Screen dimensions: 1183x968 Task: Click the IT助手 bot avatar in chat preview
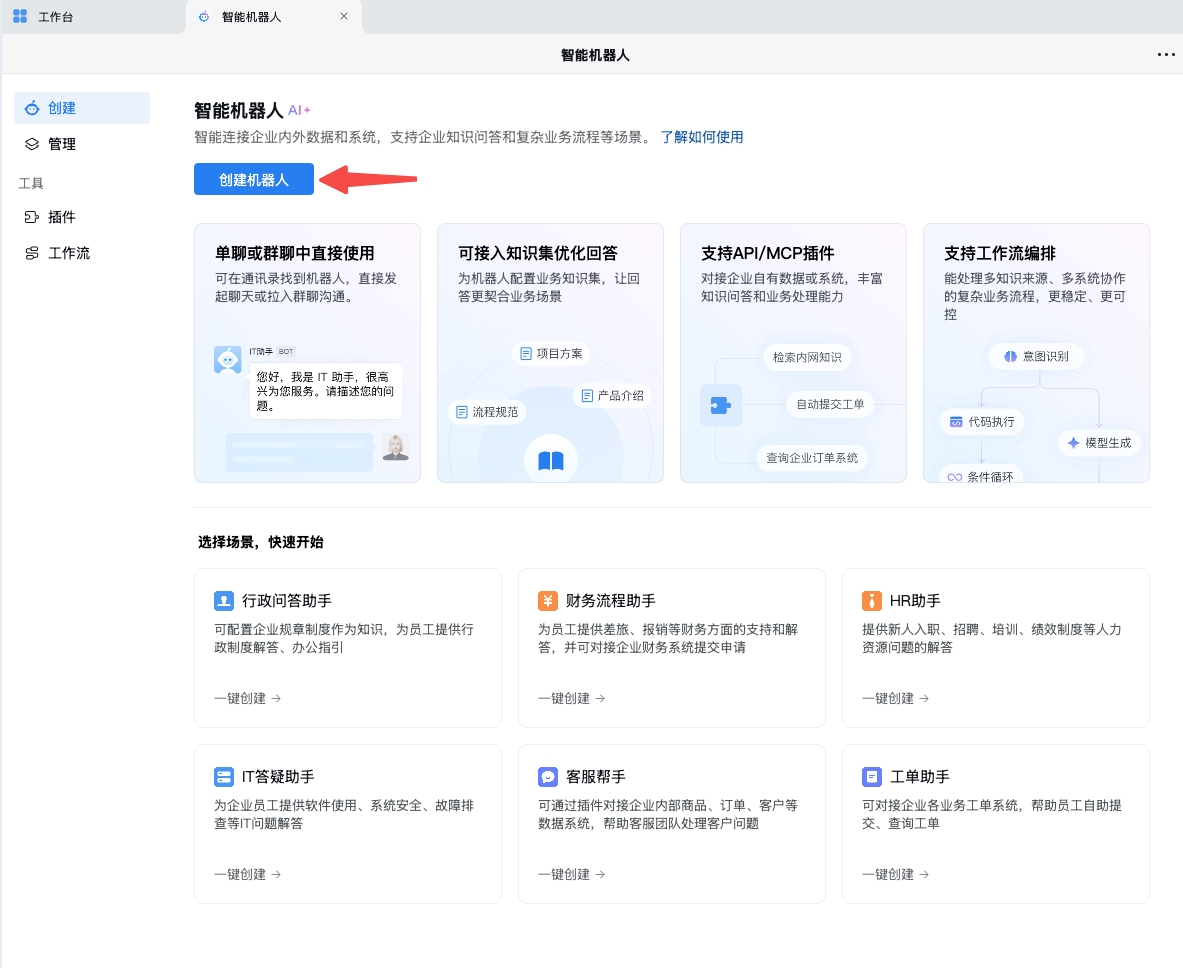point(227,359)
